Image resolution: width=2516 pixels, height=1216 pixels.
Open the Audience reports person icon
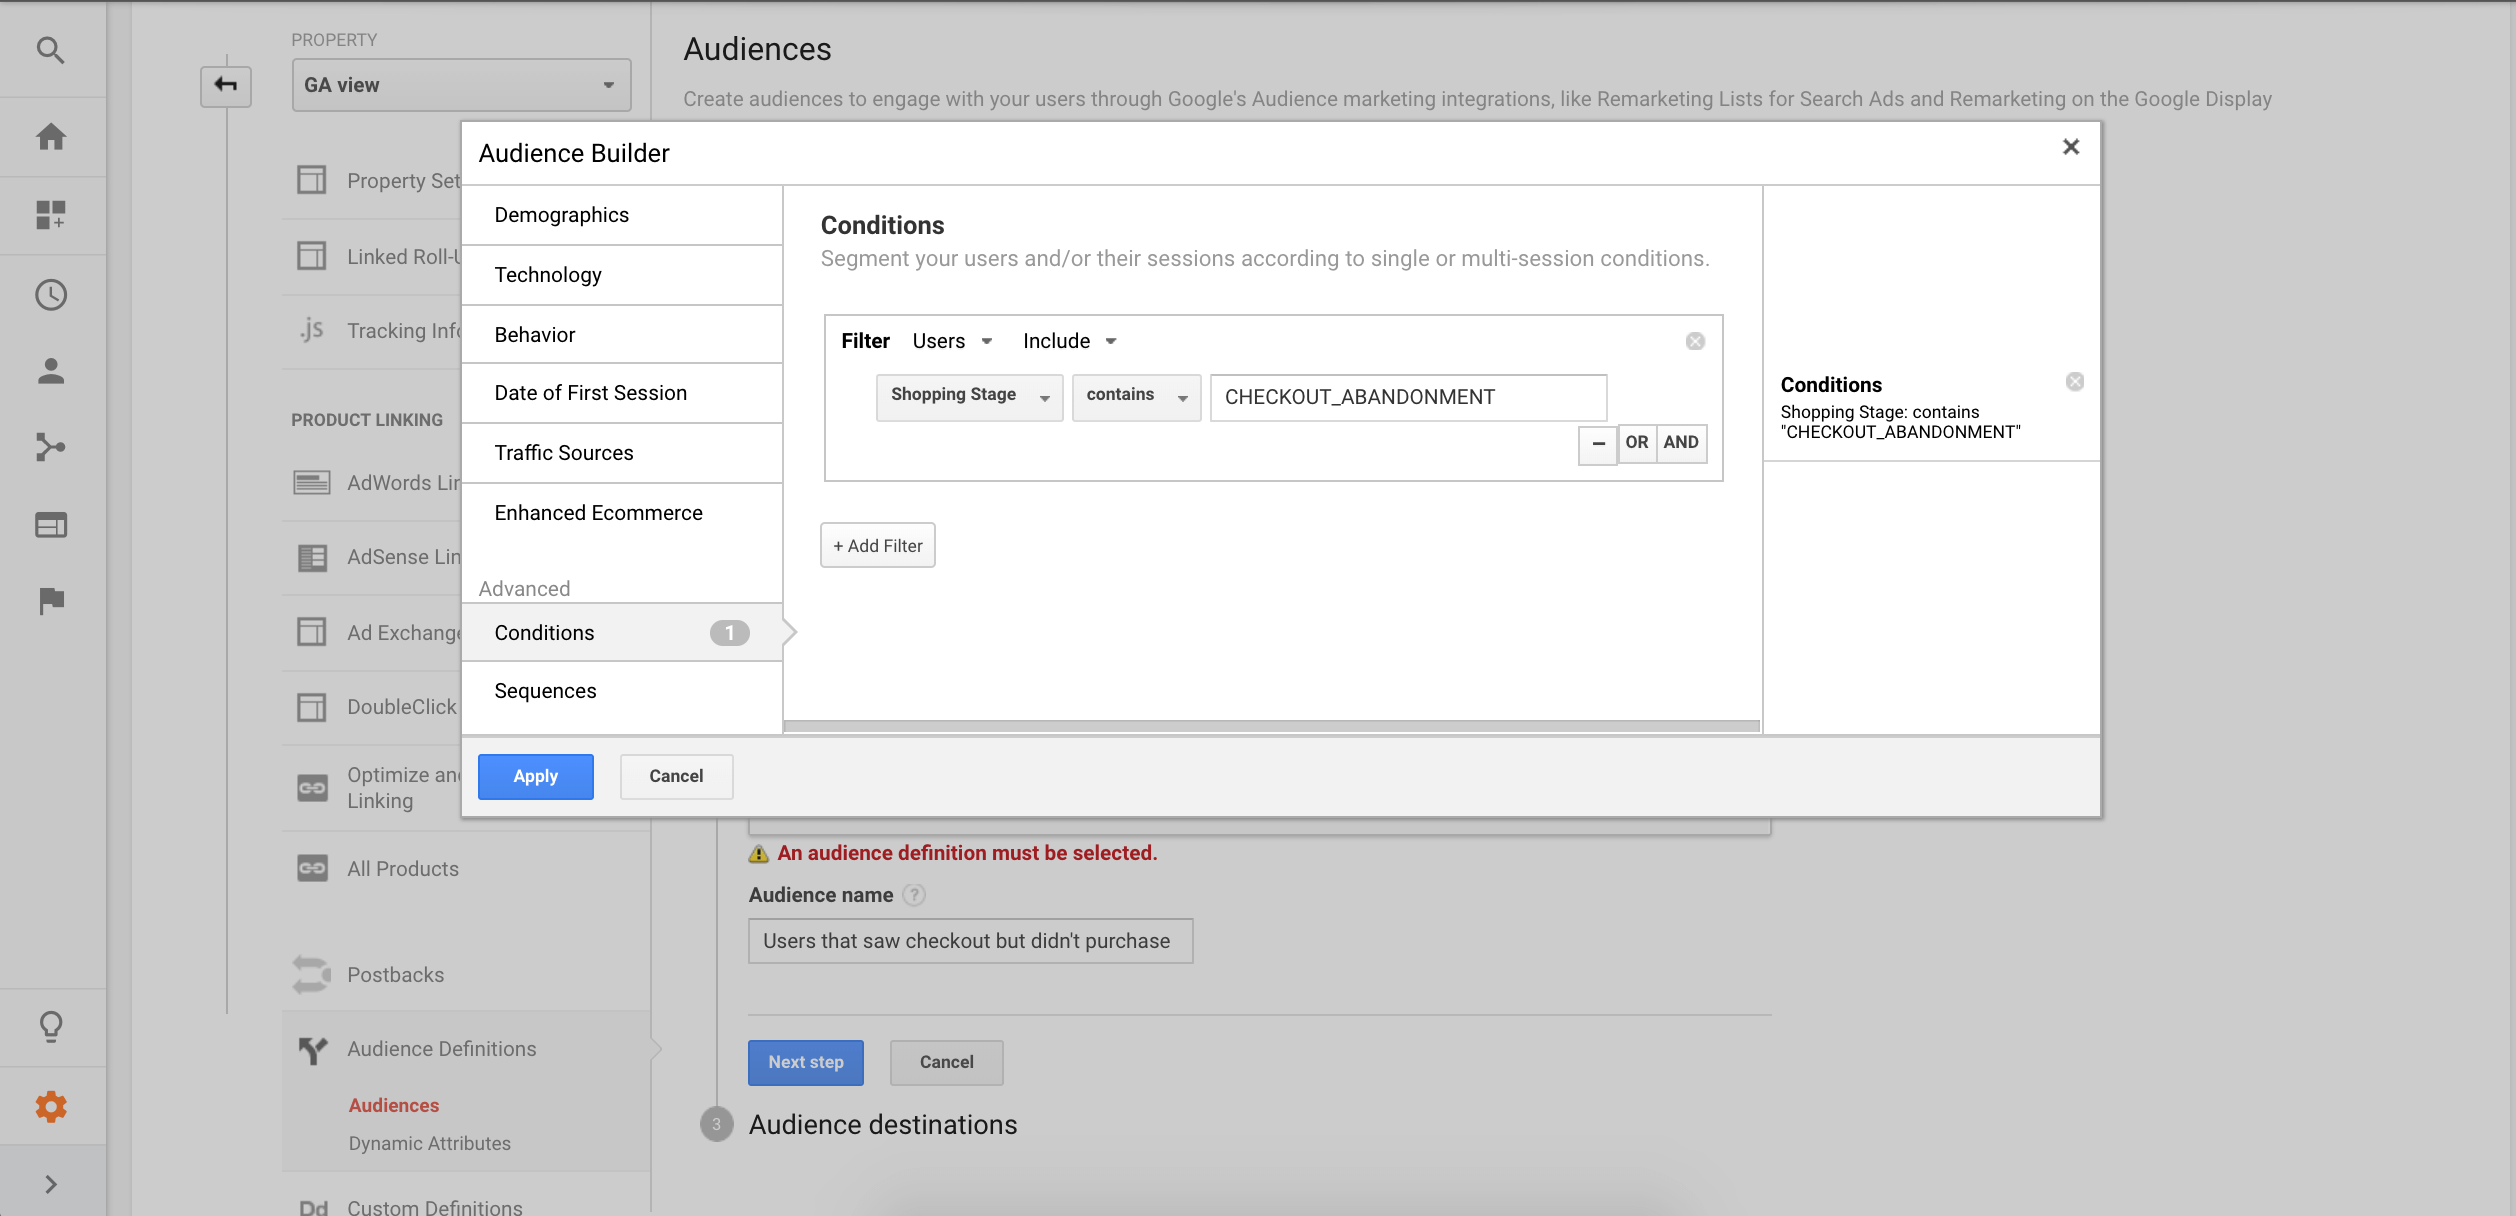(50, 372)
